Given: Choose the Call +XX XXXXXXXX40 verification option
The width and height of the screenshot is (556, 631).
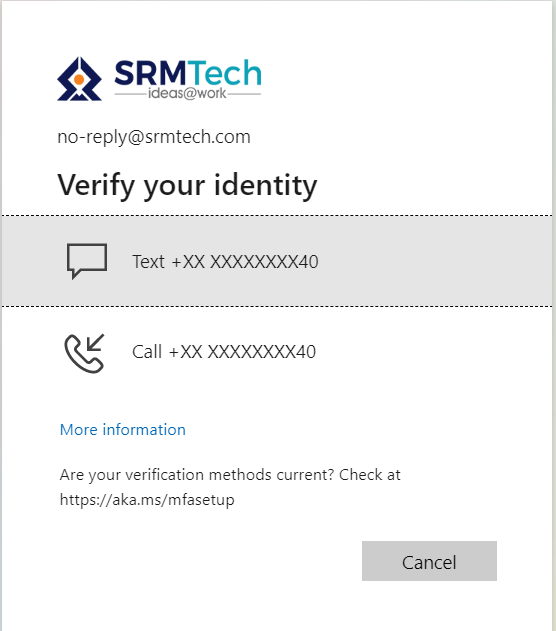Looking at the screenshot, I should click(277, 352).
